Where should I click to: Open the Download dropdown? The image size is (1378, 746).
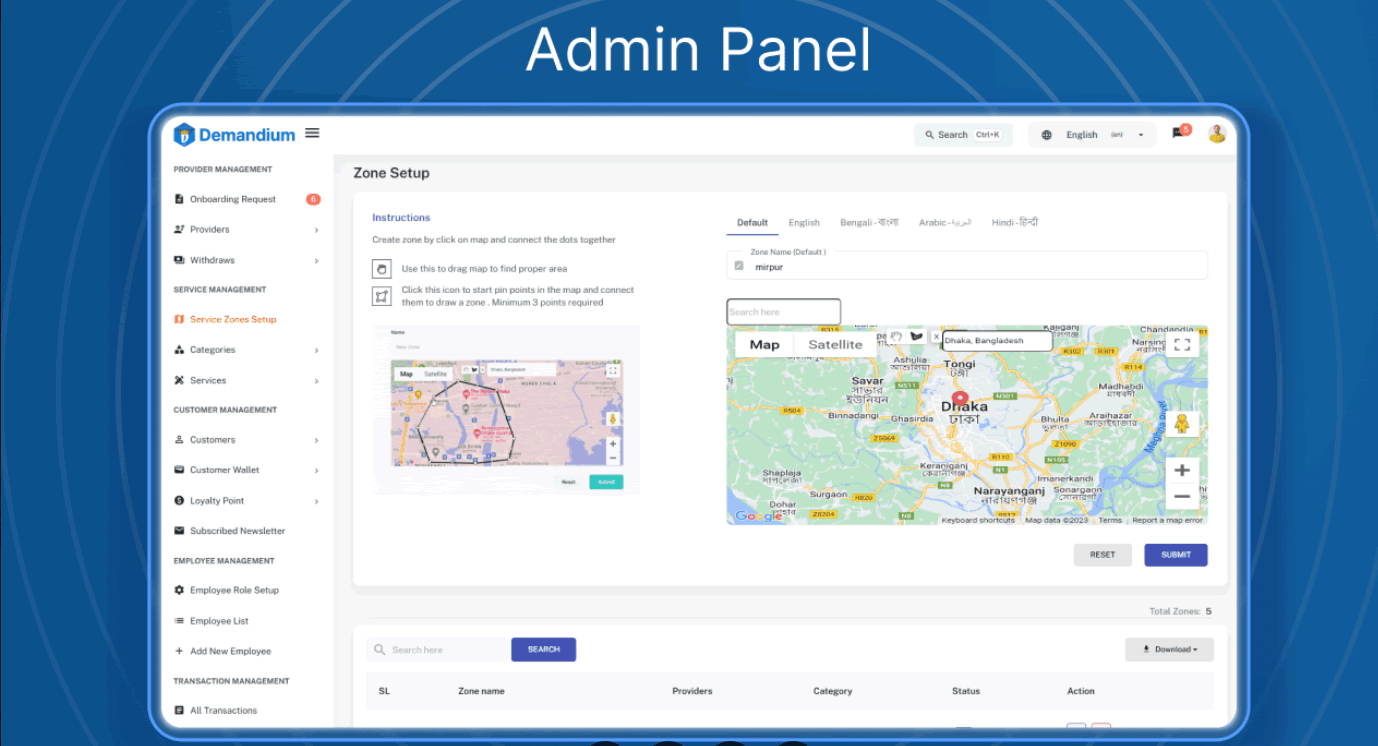click(1169, 650)
